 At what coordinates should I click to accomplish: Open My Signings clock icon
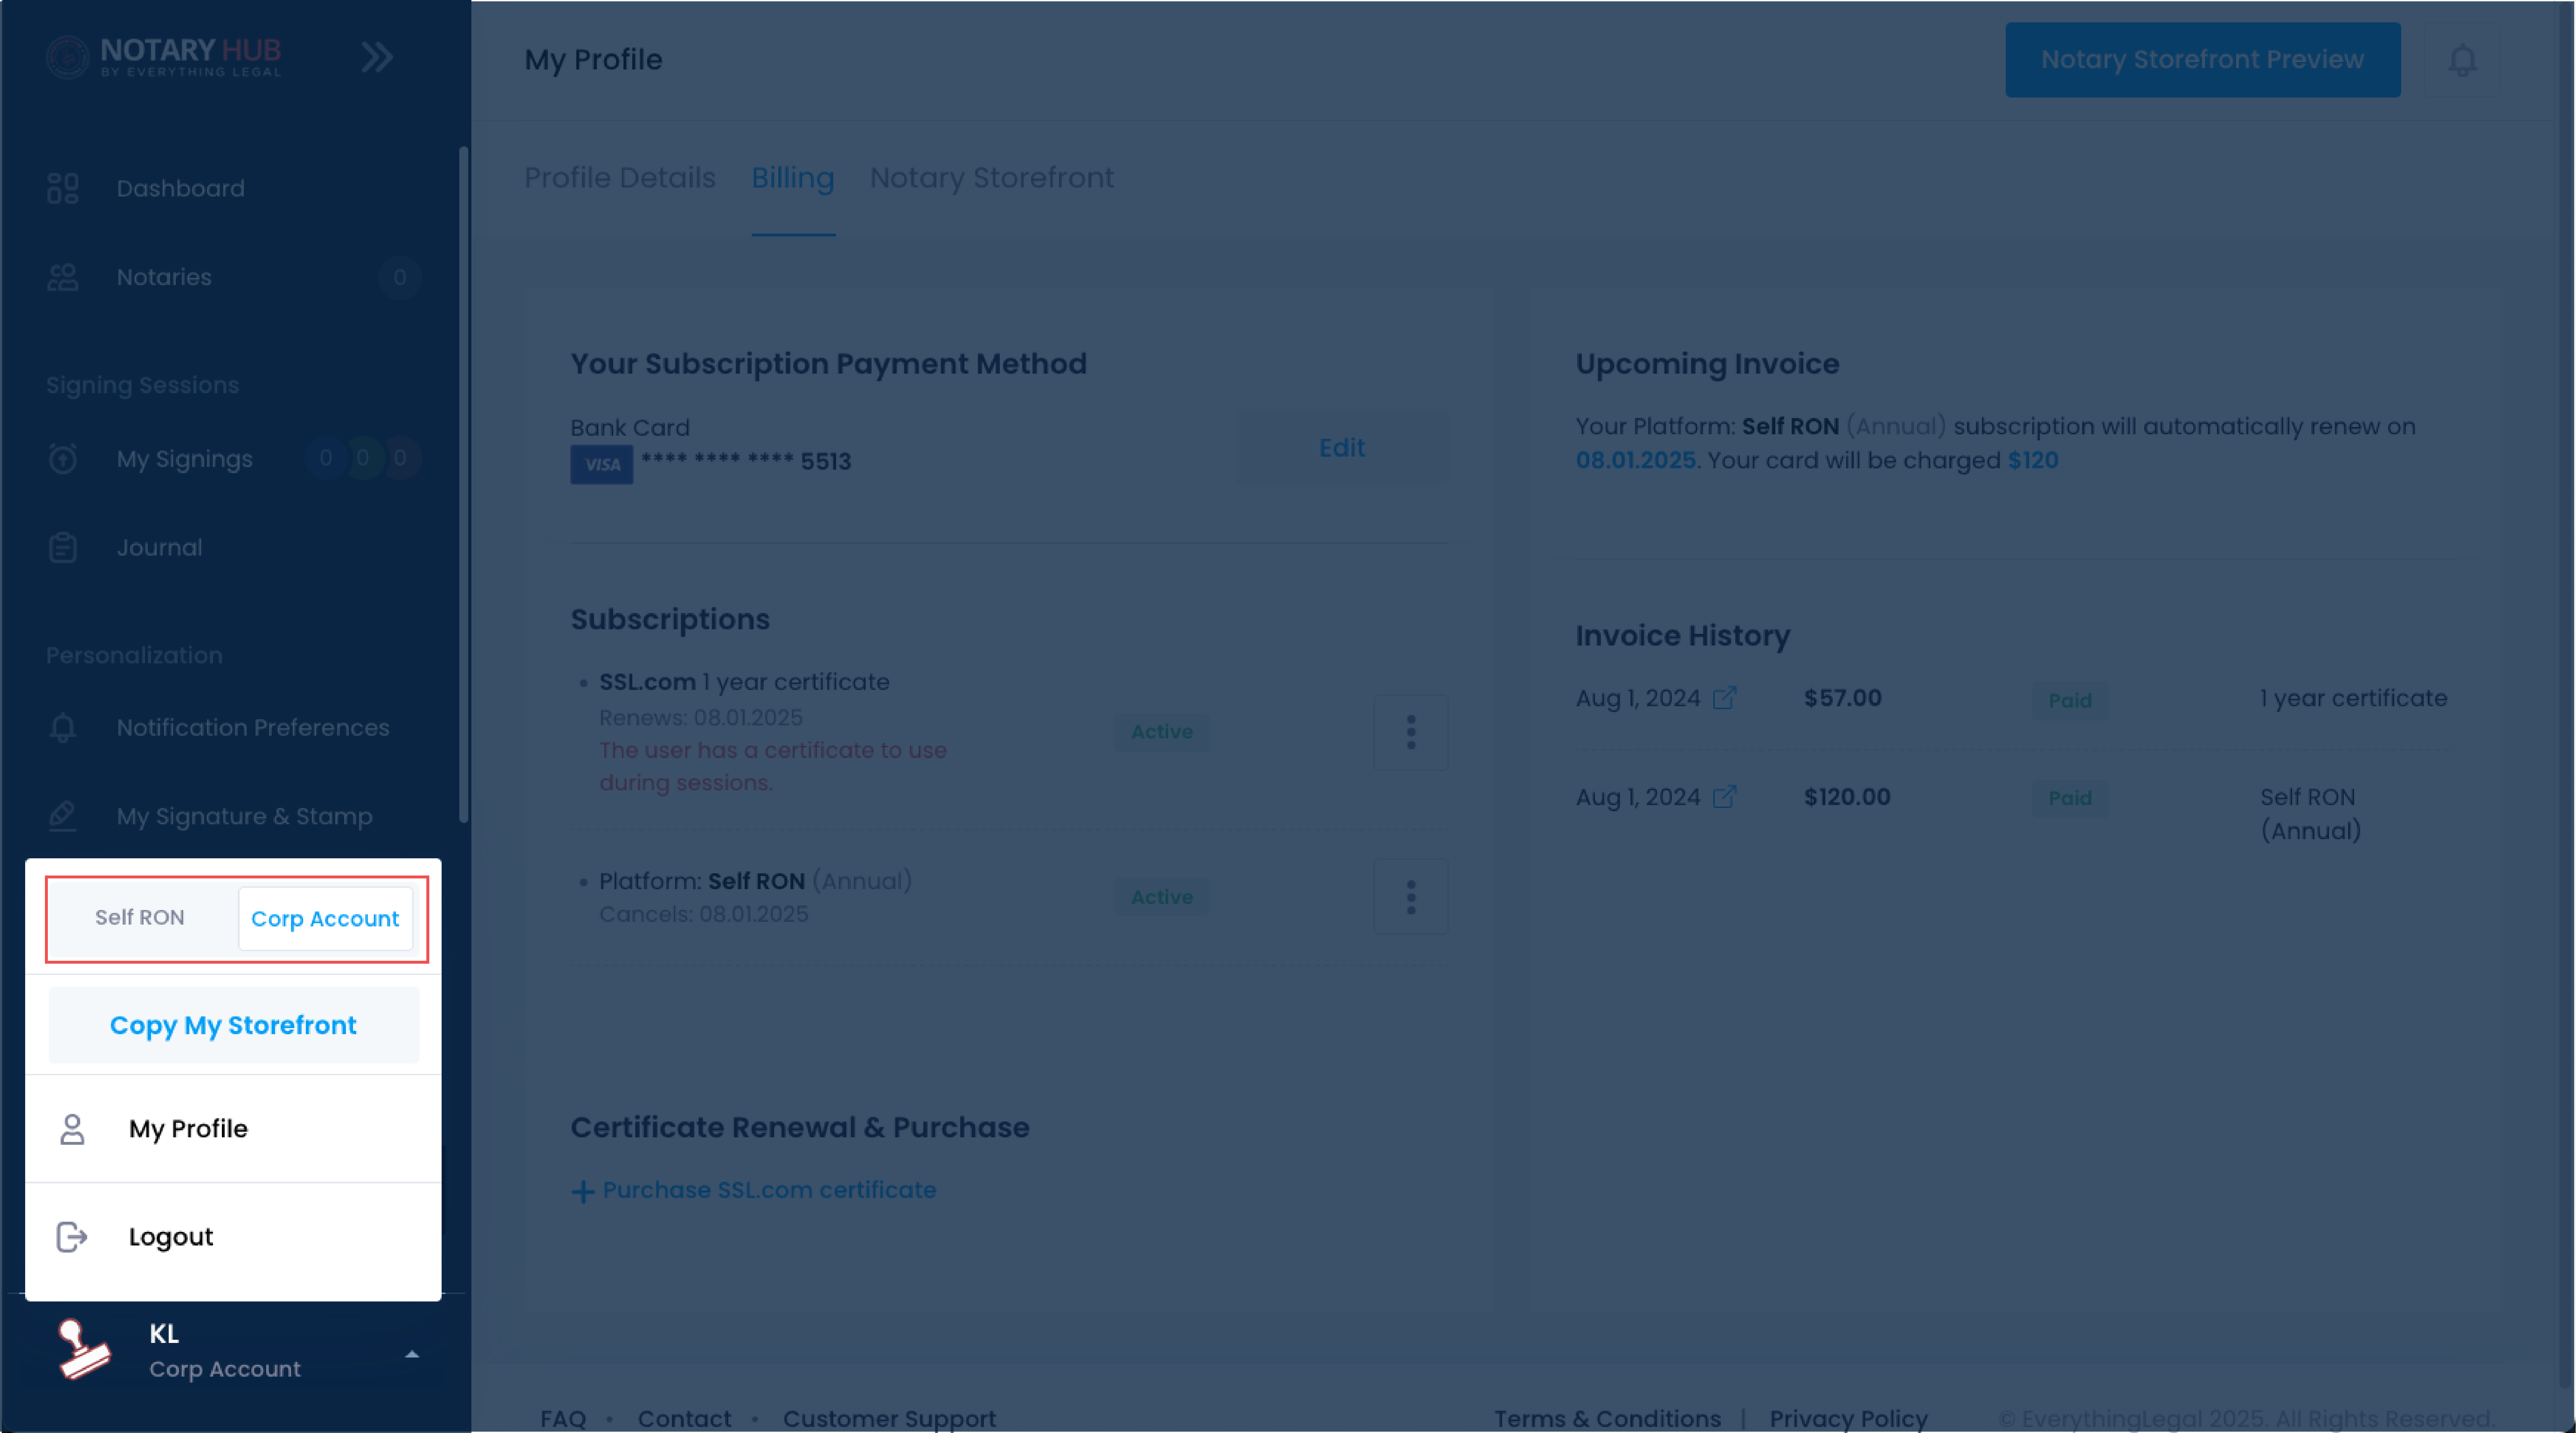(63, 459)
